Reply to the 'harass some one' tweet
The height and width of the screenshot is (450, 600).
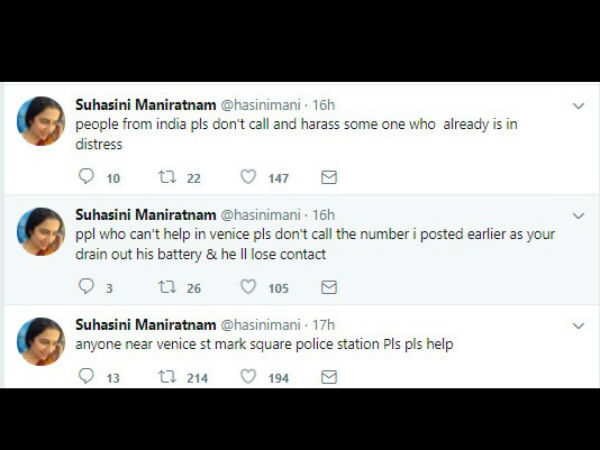point(86,177)
